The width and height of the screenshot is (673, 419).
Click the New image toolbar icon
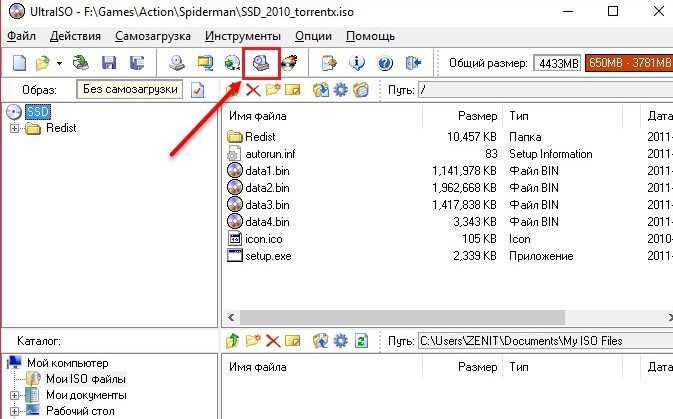tap(19, 63)
